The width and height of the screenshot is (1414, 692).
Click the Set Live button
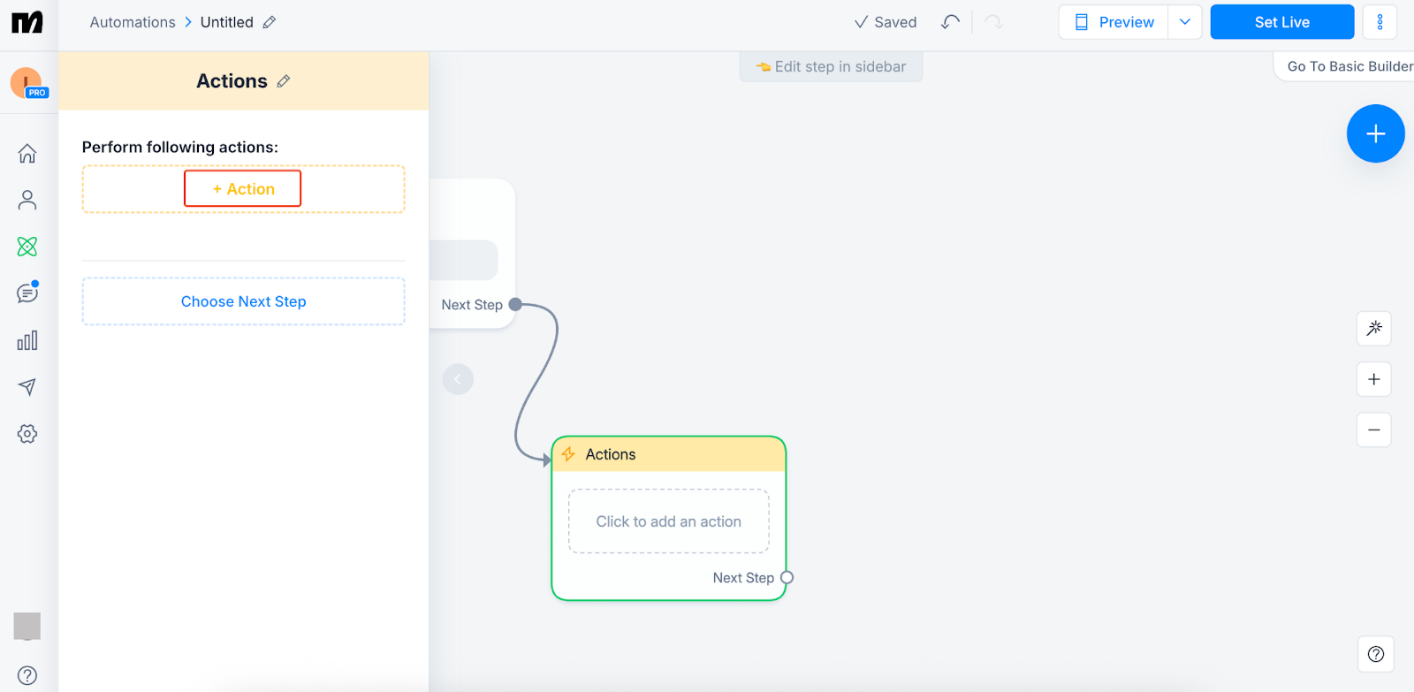[x=1281, y=21]
